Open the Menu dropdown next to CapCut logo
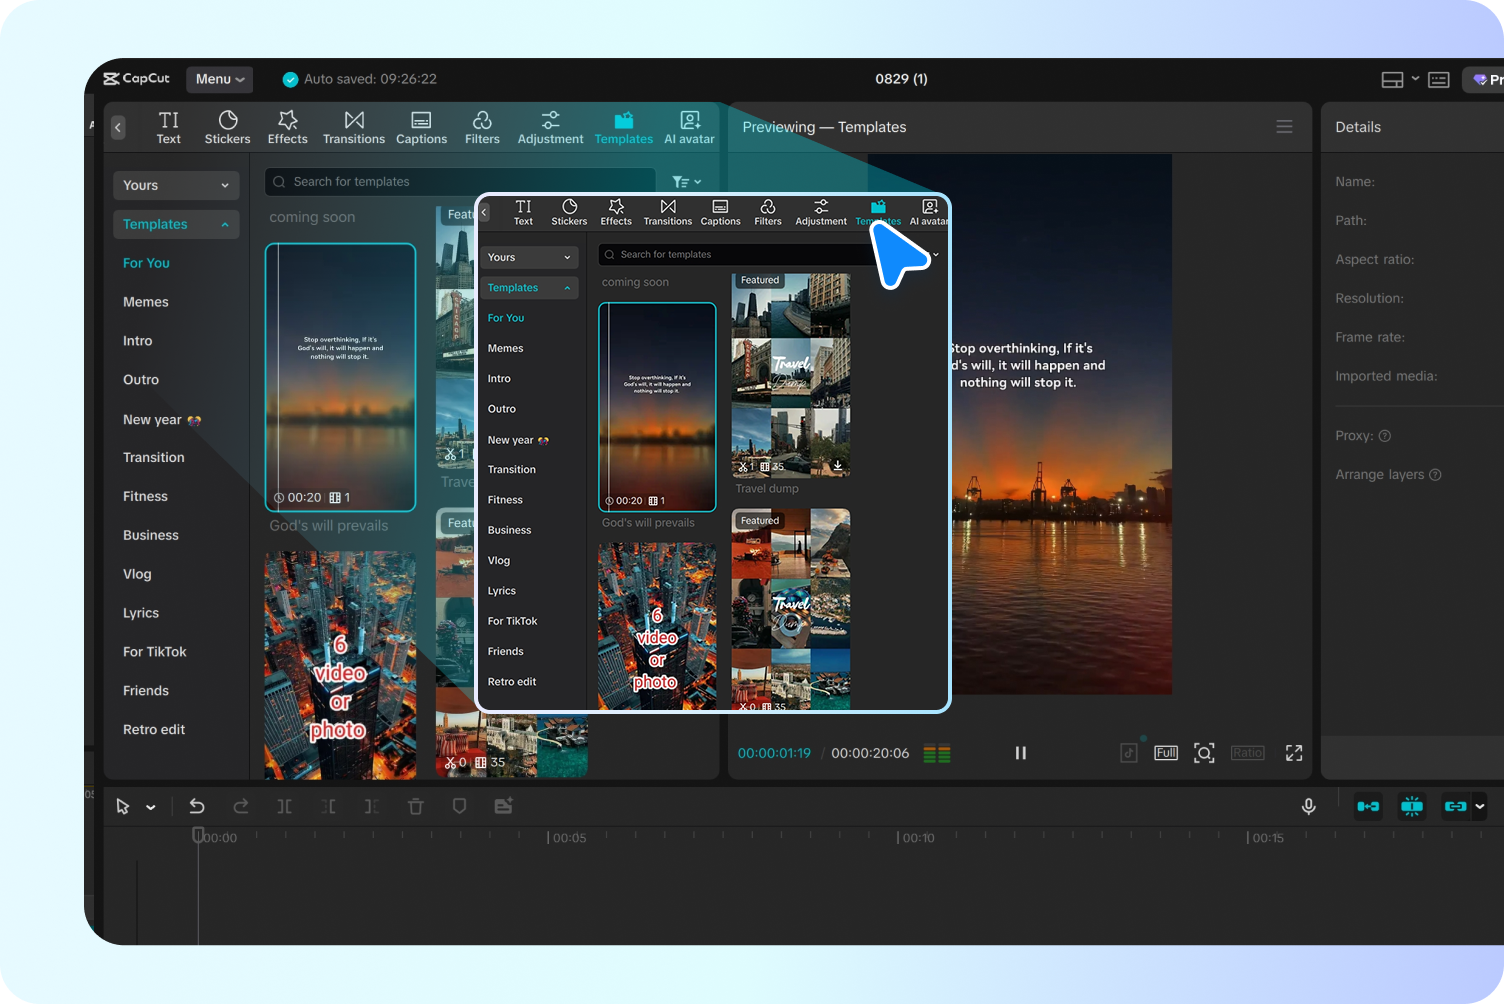 click(219, 79)
